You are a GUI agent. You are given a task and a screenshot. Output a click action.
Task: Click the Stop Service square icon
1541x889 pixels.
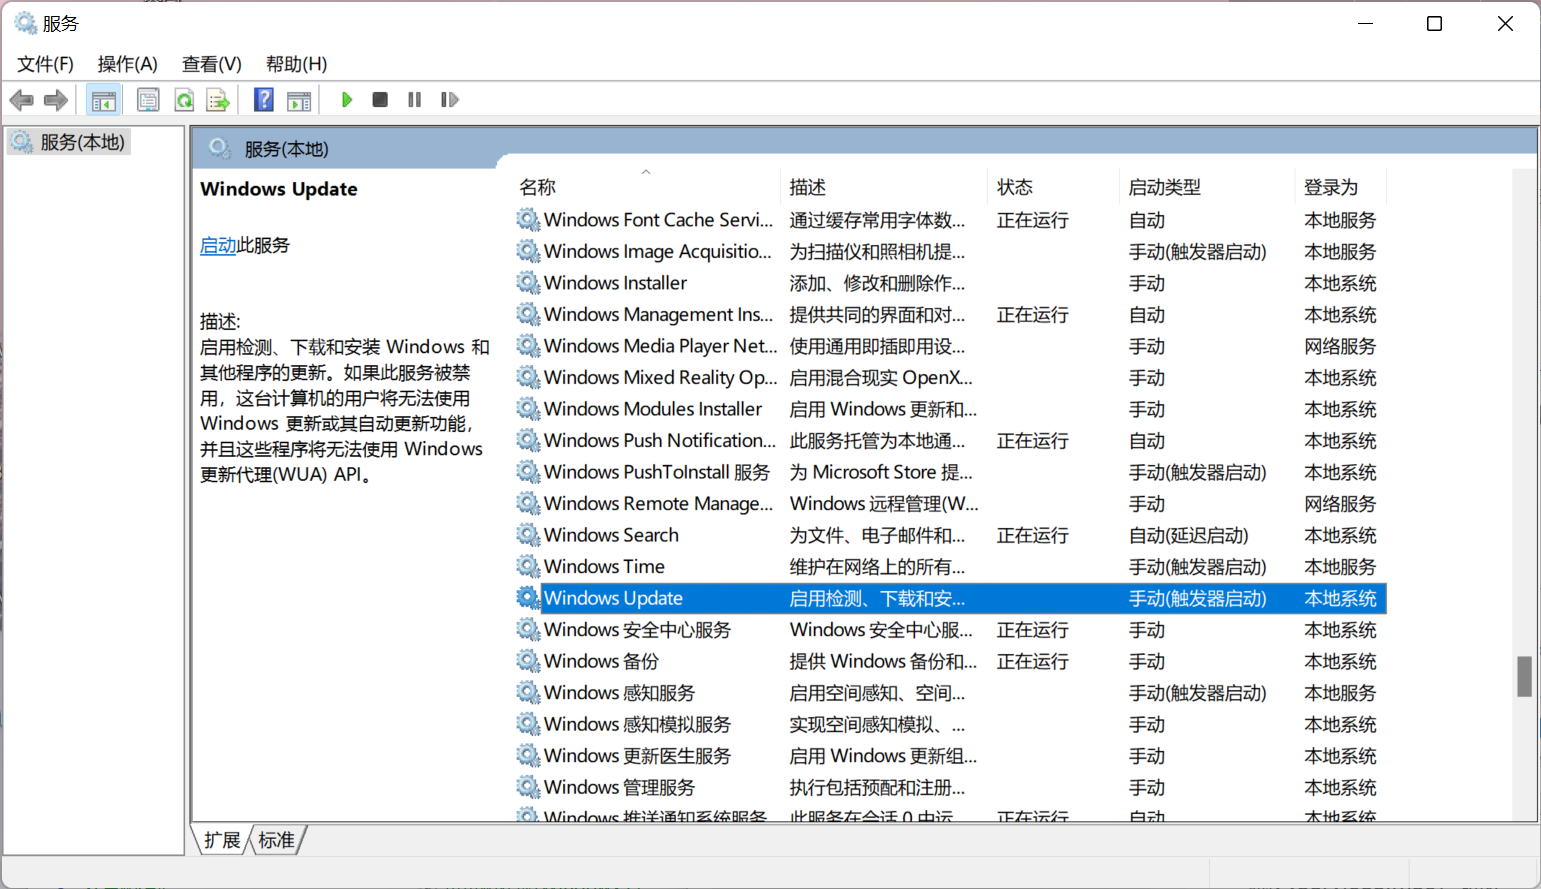[x=380, y=100]
